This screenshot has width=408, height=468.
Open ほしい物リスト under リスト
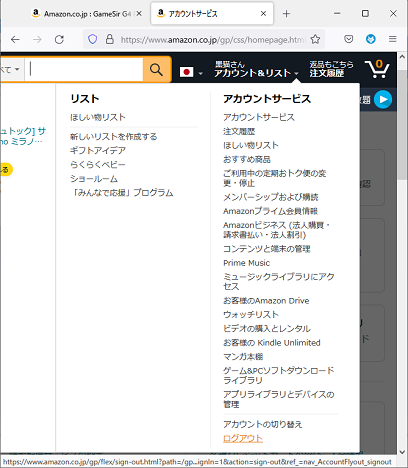(98, 117)
